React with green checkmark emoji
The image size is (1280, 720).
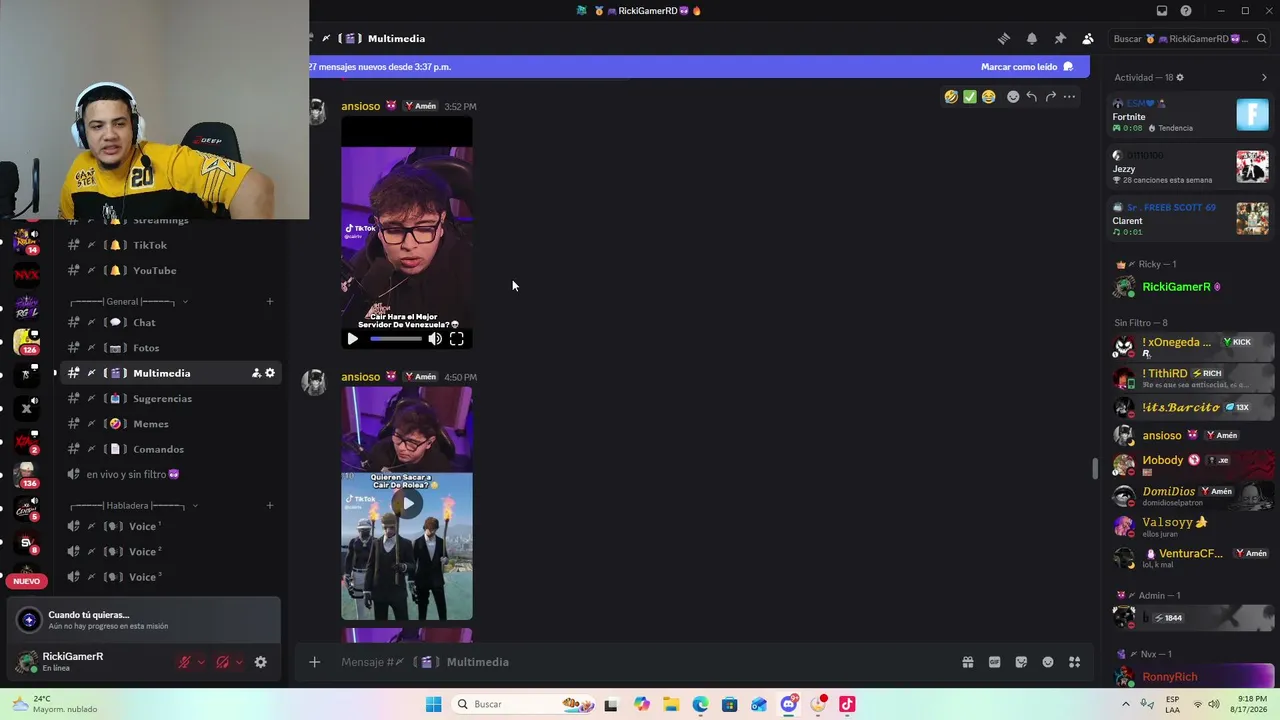pos(970,97)
